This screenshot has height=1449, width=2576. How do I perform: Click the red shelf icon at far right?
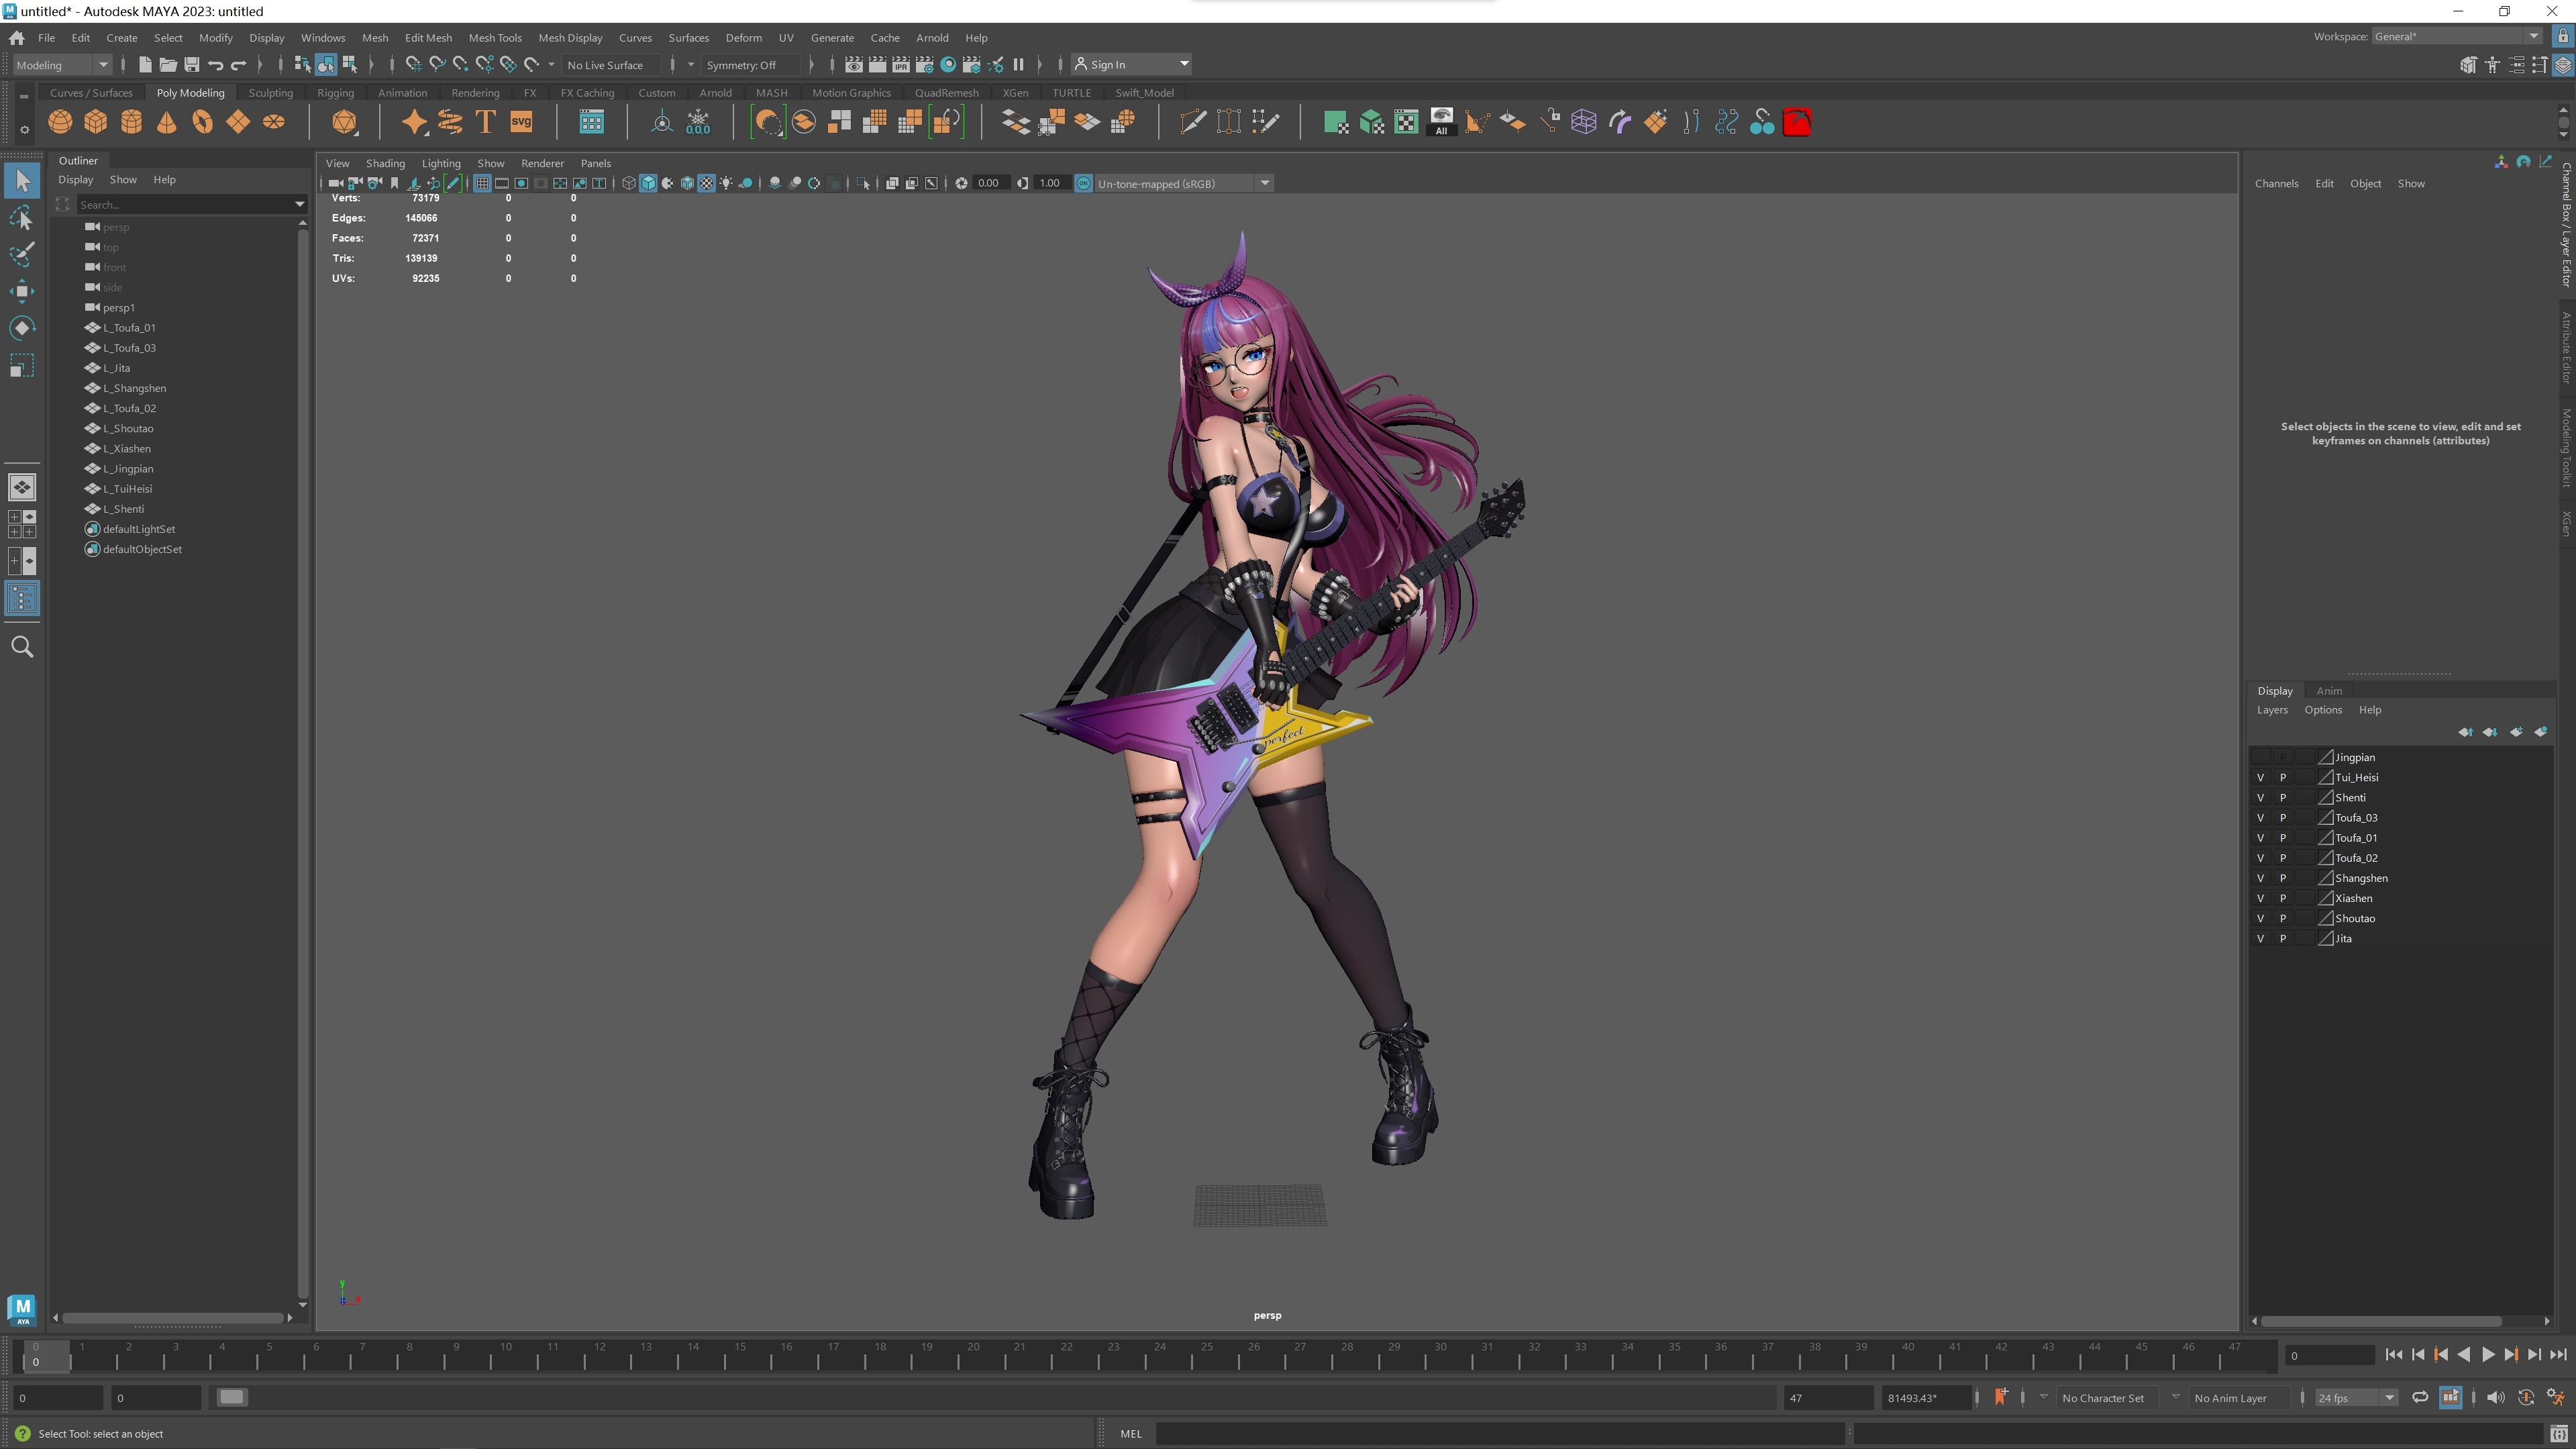(1797, 122)
